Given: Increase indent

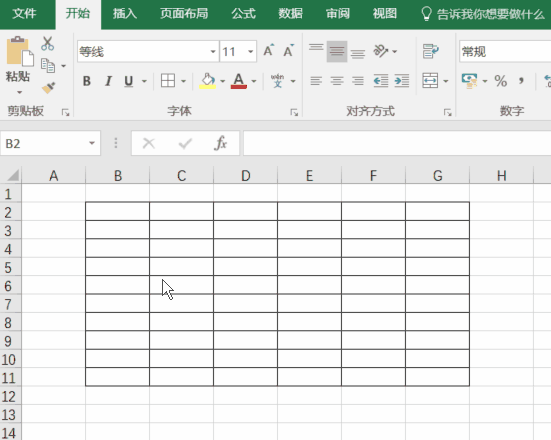Looking at the screenshot, I should (402, 81).
